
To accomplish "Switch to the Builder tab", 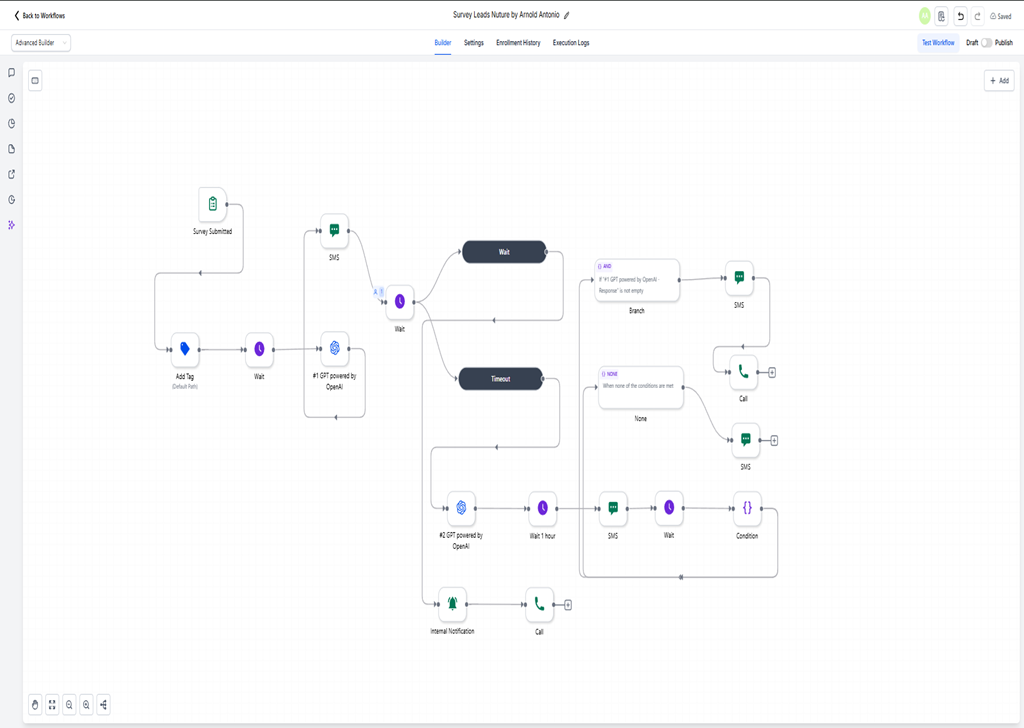I will pos(443,42).
